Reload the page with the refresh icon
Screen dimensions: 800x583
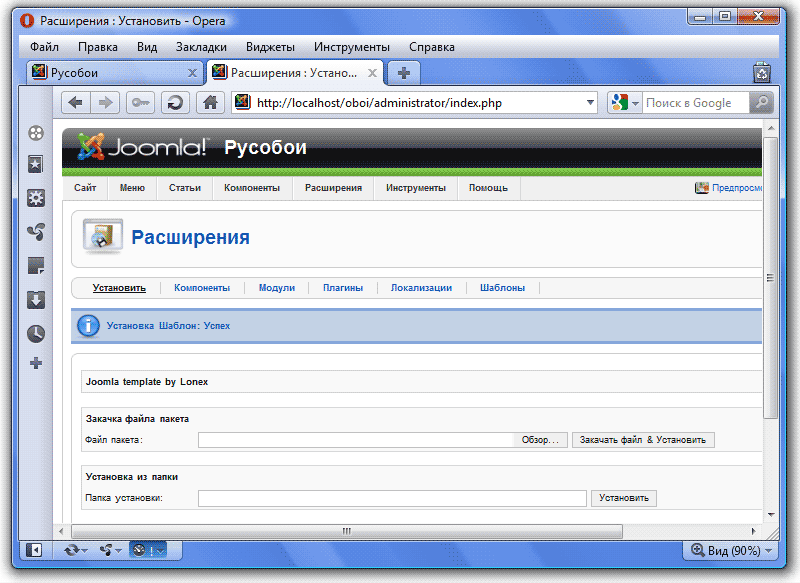tap(175, 103)
